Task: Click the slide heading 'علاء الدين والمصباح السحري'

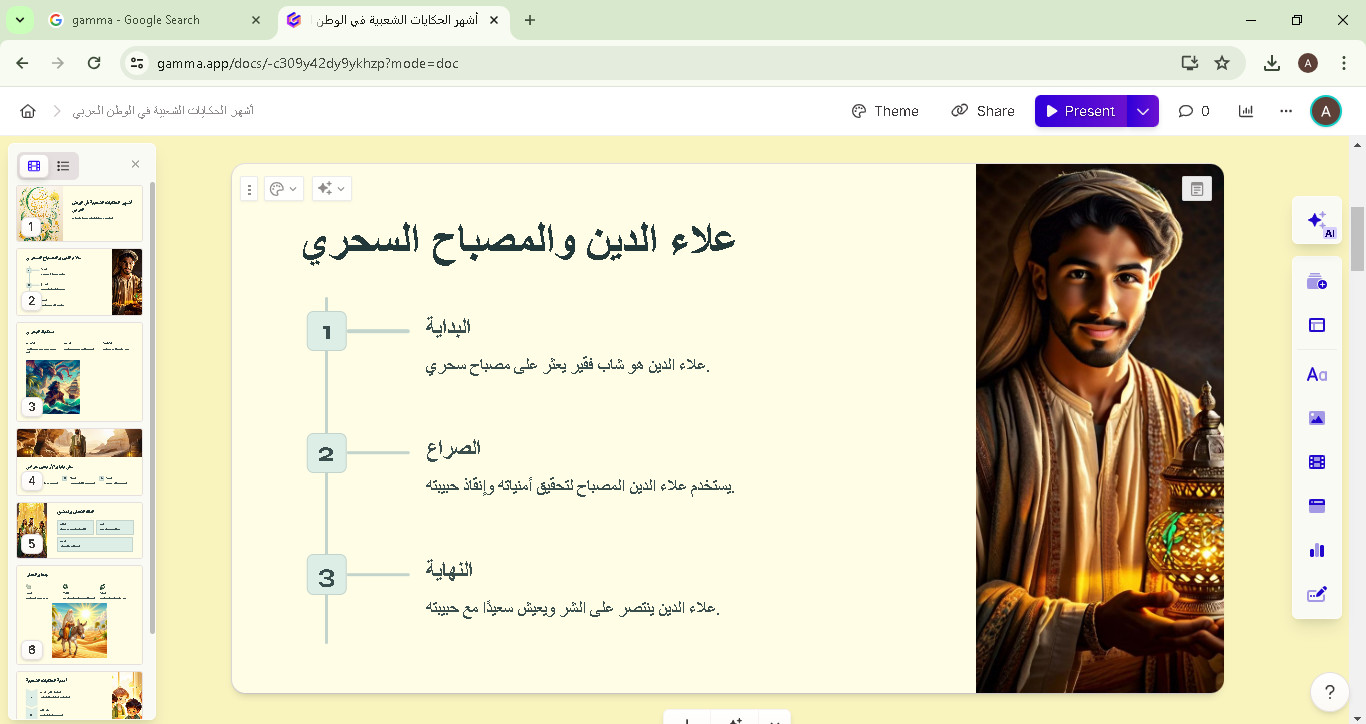Action: [x=518, y=243]
